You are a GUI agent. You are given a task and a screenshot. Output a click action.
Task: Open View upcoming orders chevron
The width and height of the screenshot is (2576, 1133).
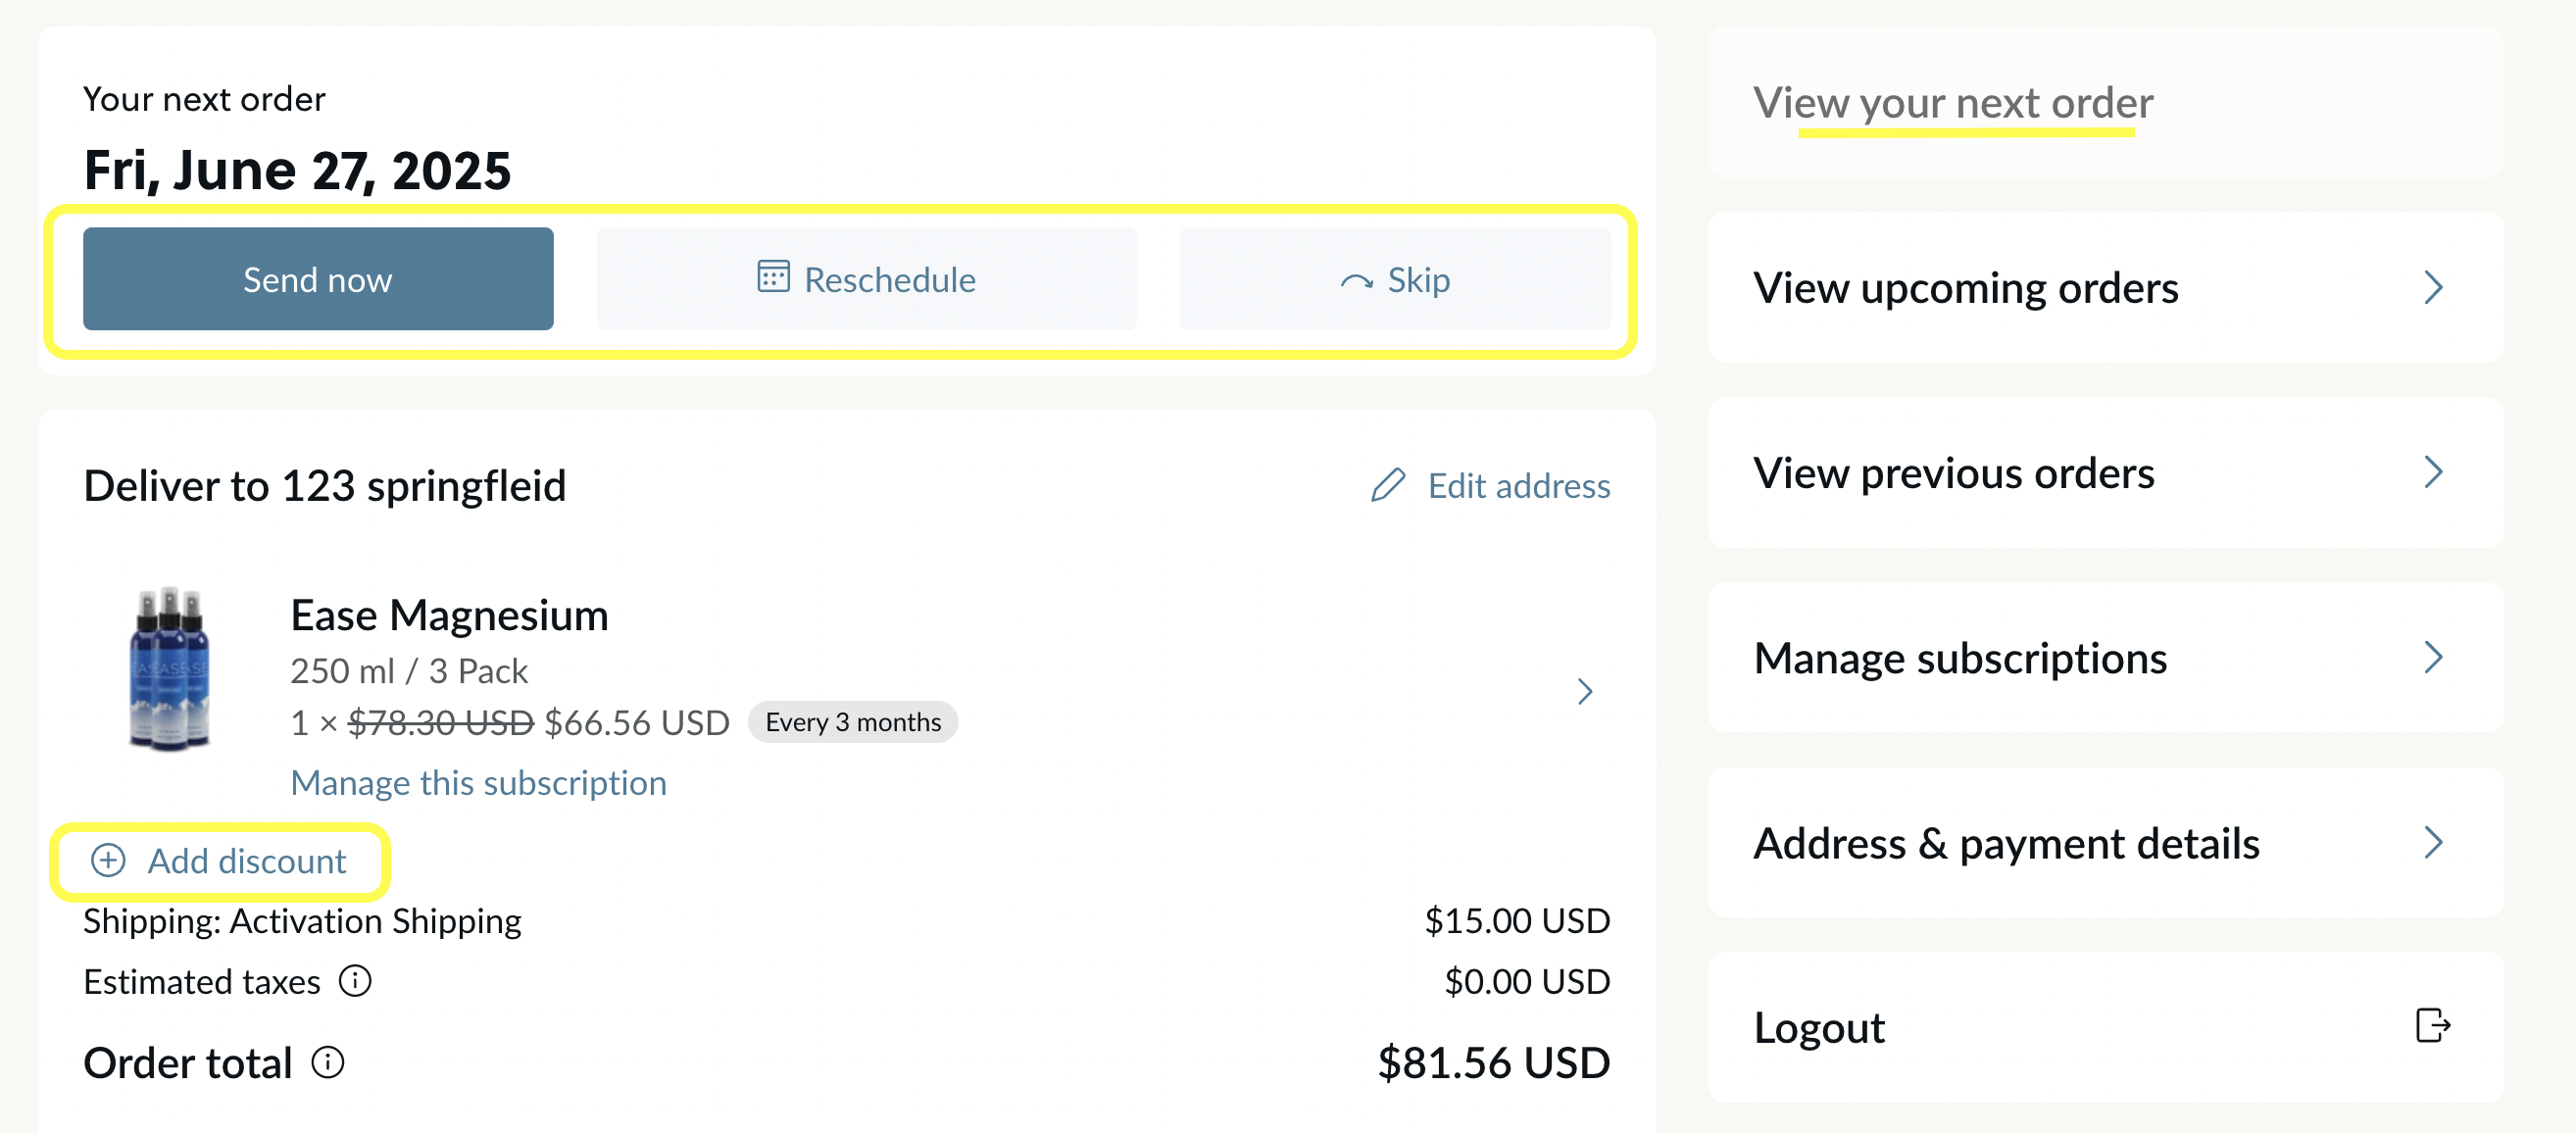(2433, 288)
